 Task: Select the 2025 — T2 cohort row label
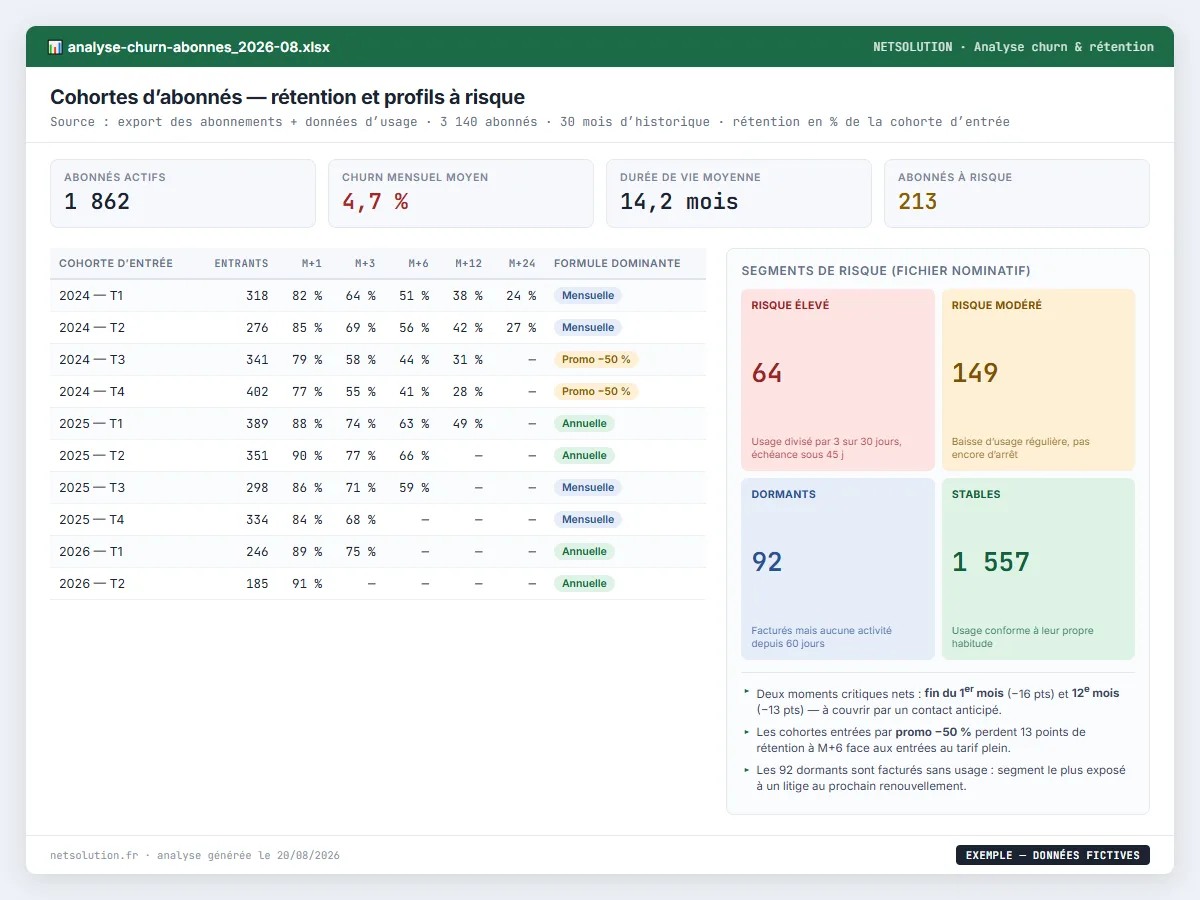click(x=91, y=456)
